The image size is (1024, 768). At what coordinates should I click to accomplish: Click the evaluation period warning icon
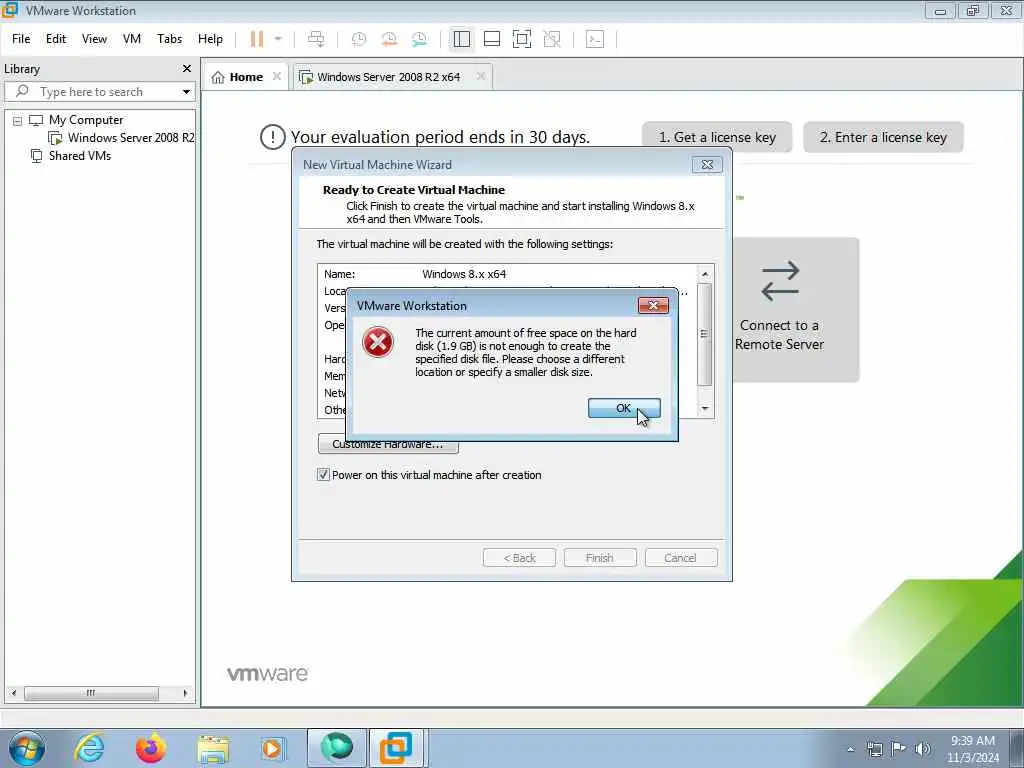272,137
